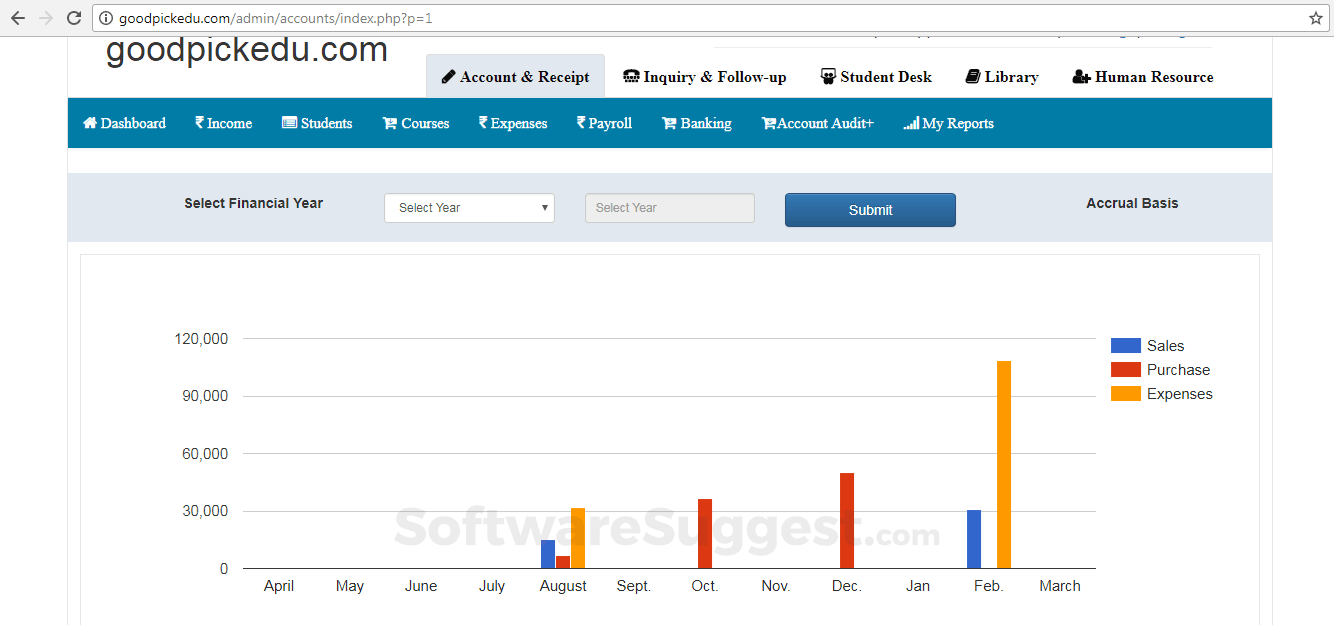
Task: Click the rupee icon beside Income
Action: 199,123
